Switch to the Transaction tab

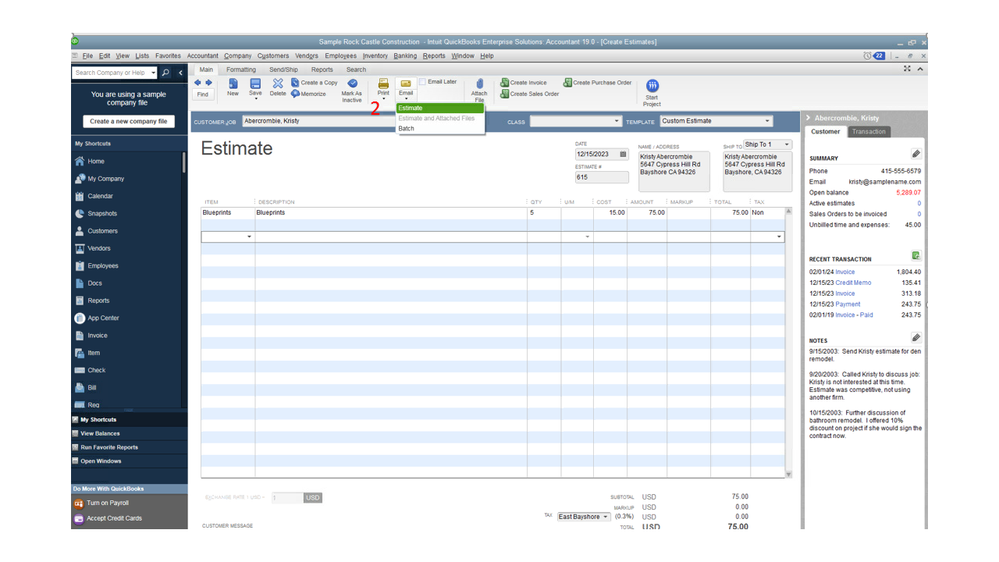click(868, 132)
